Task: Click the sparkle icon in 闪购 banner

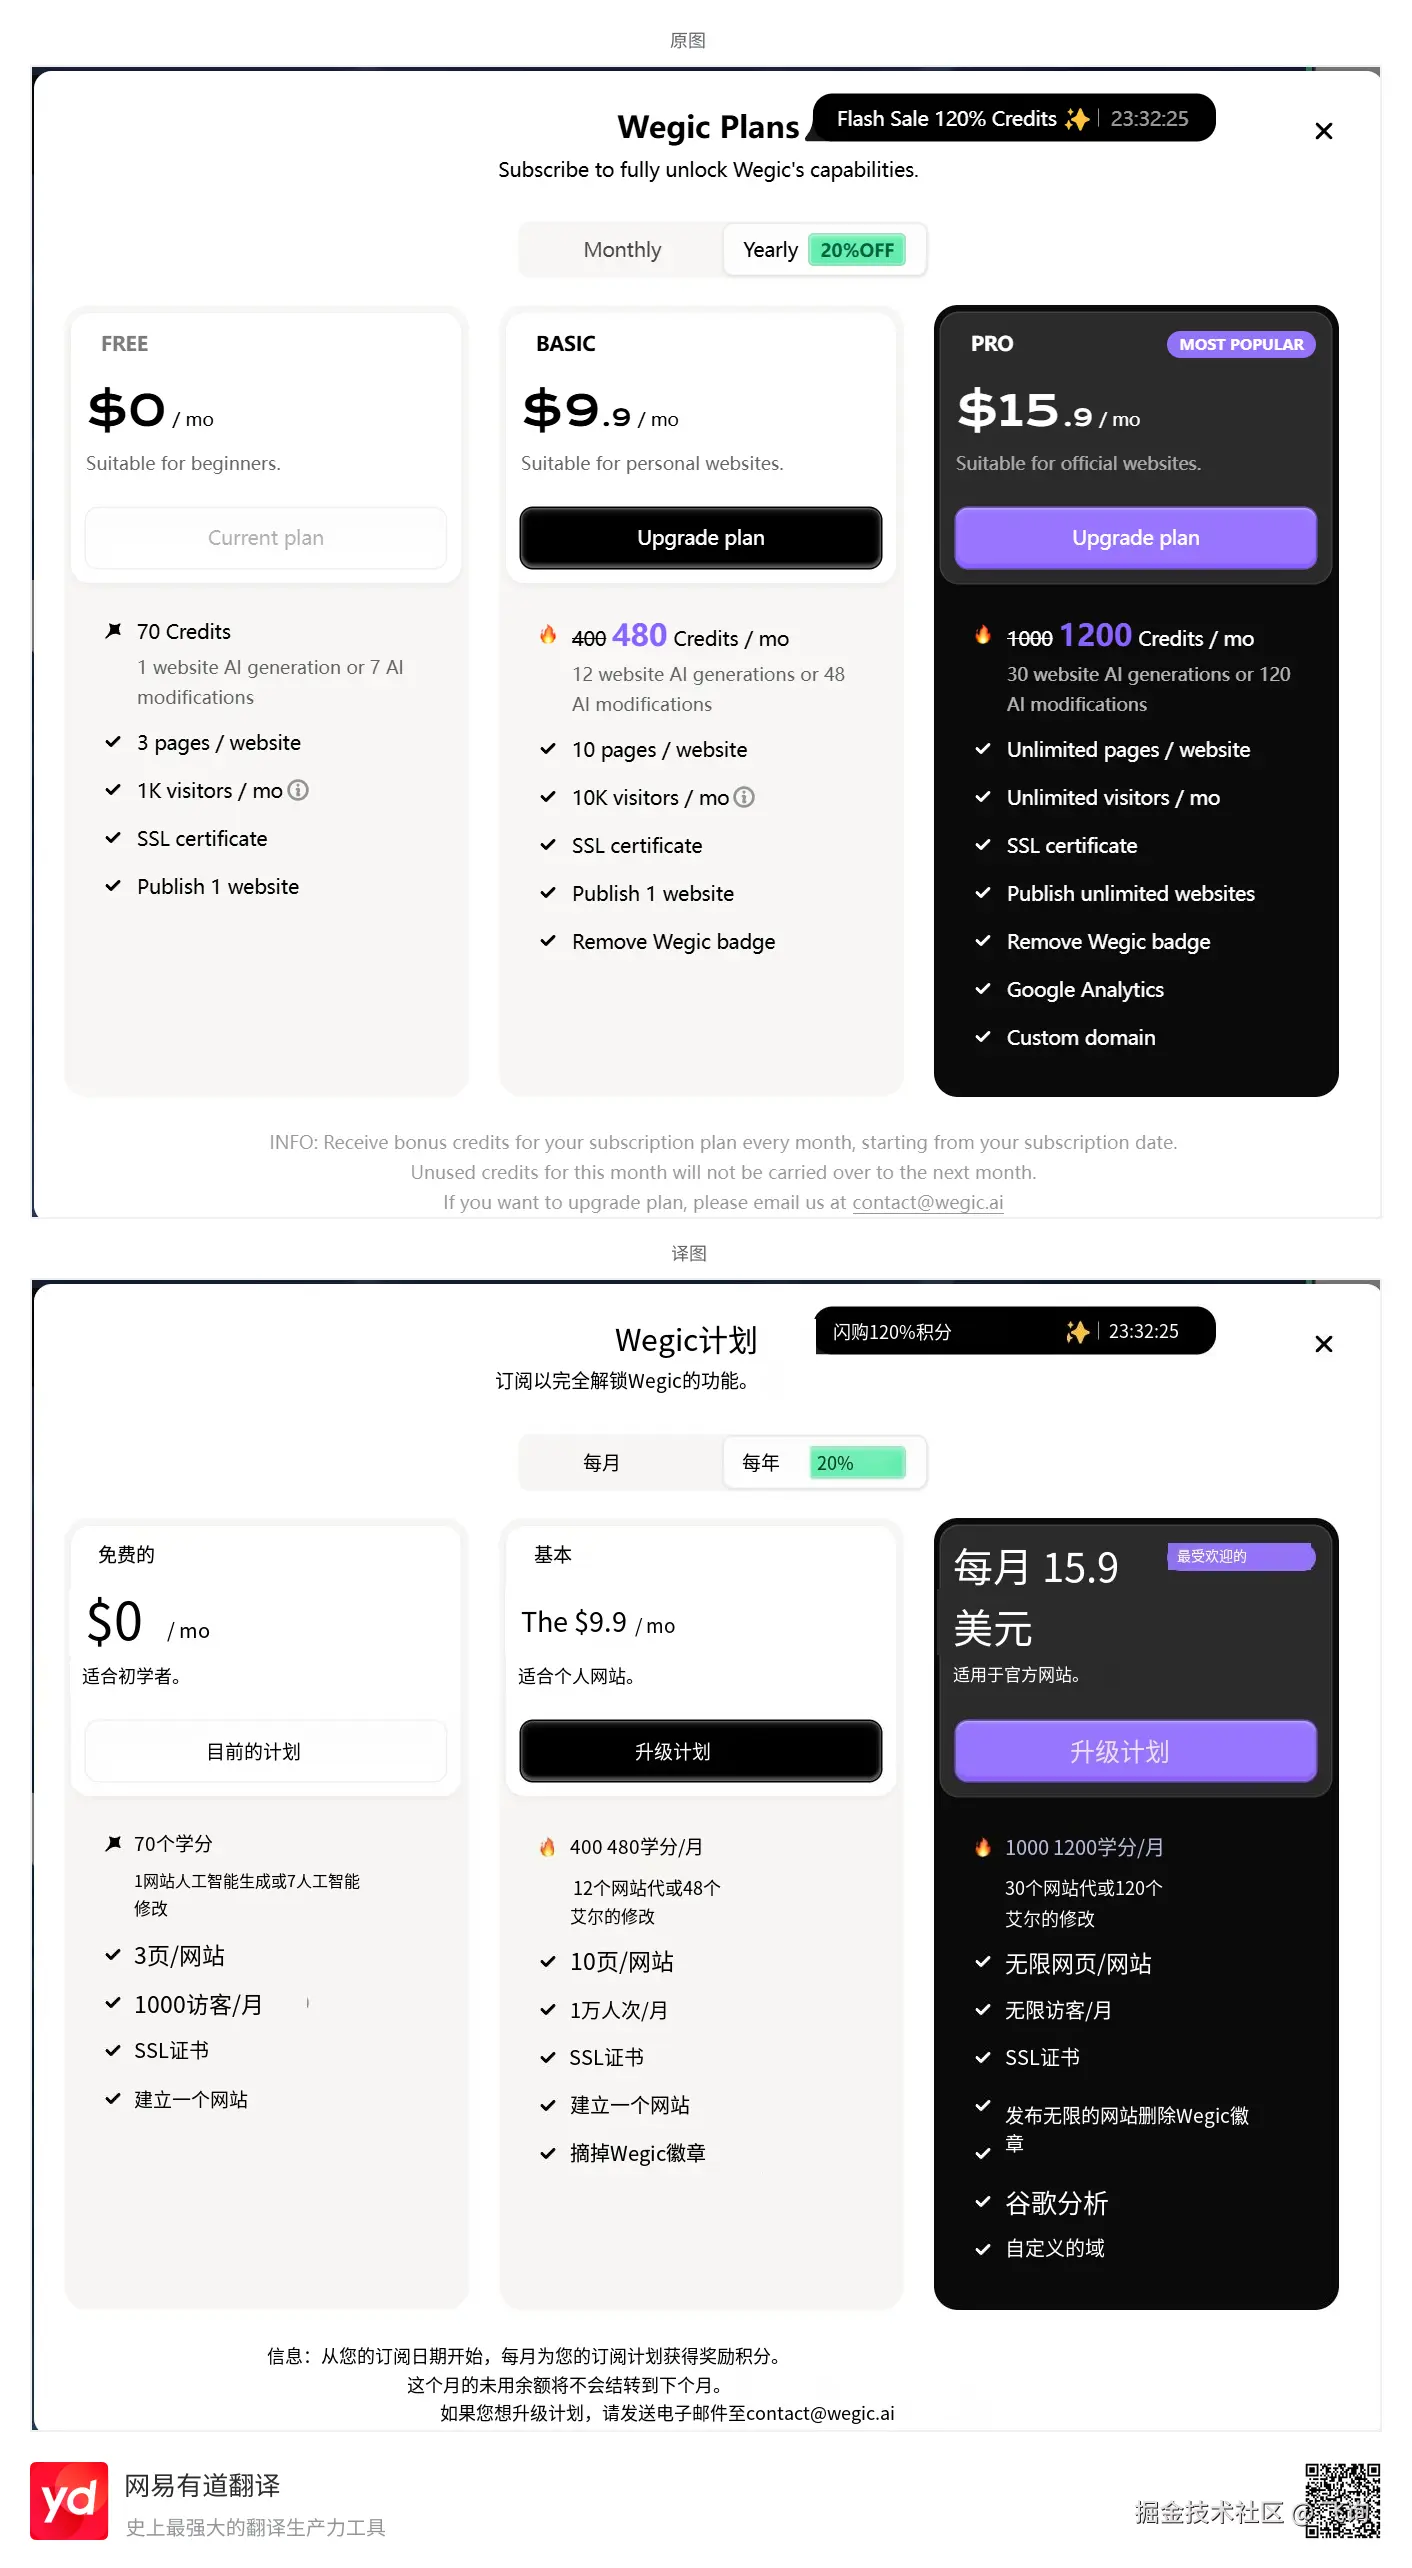Action: click(1077, 1332)
